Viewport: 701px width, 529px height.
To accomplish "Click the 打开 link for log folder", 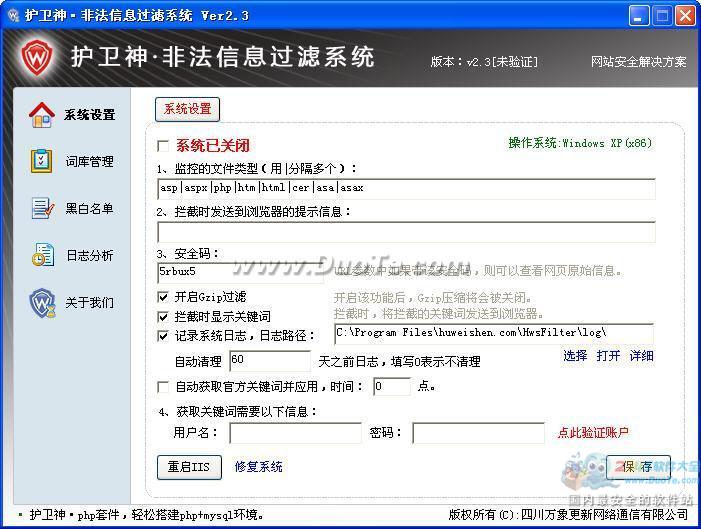I will click(x=608, y=356).
